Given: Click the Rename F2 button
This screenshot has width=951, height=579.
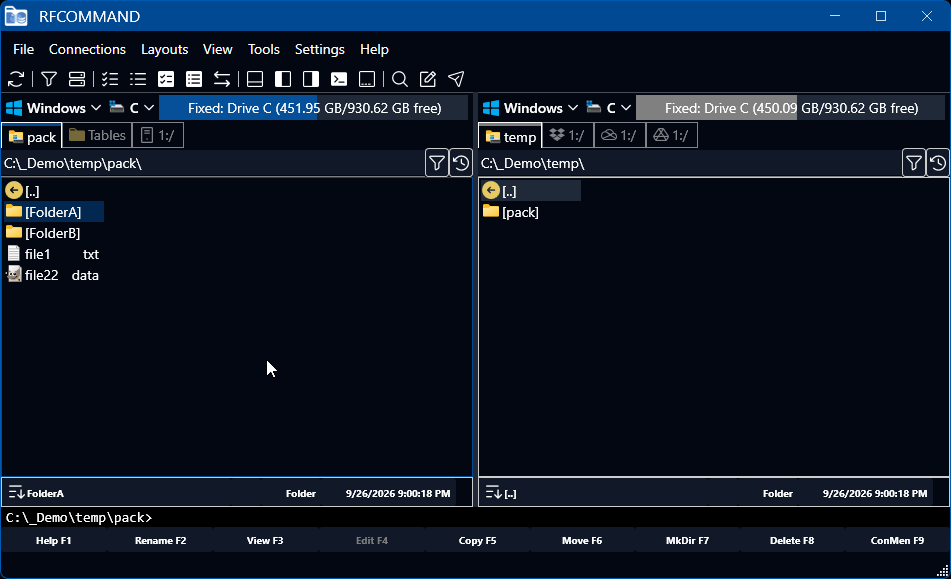Looking at the screenshot, I should 160,540.
